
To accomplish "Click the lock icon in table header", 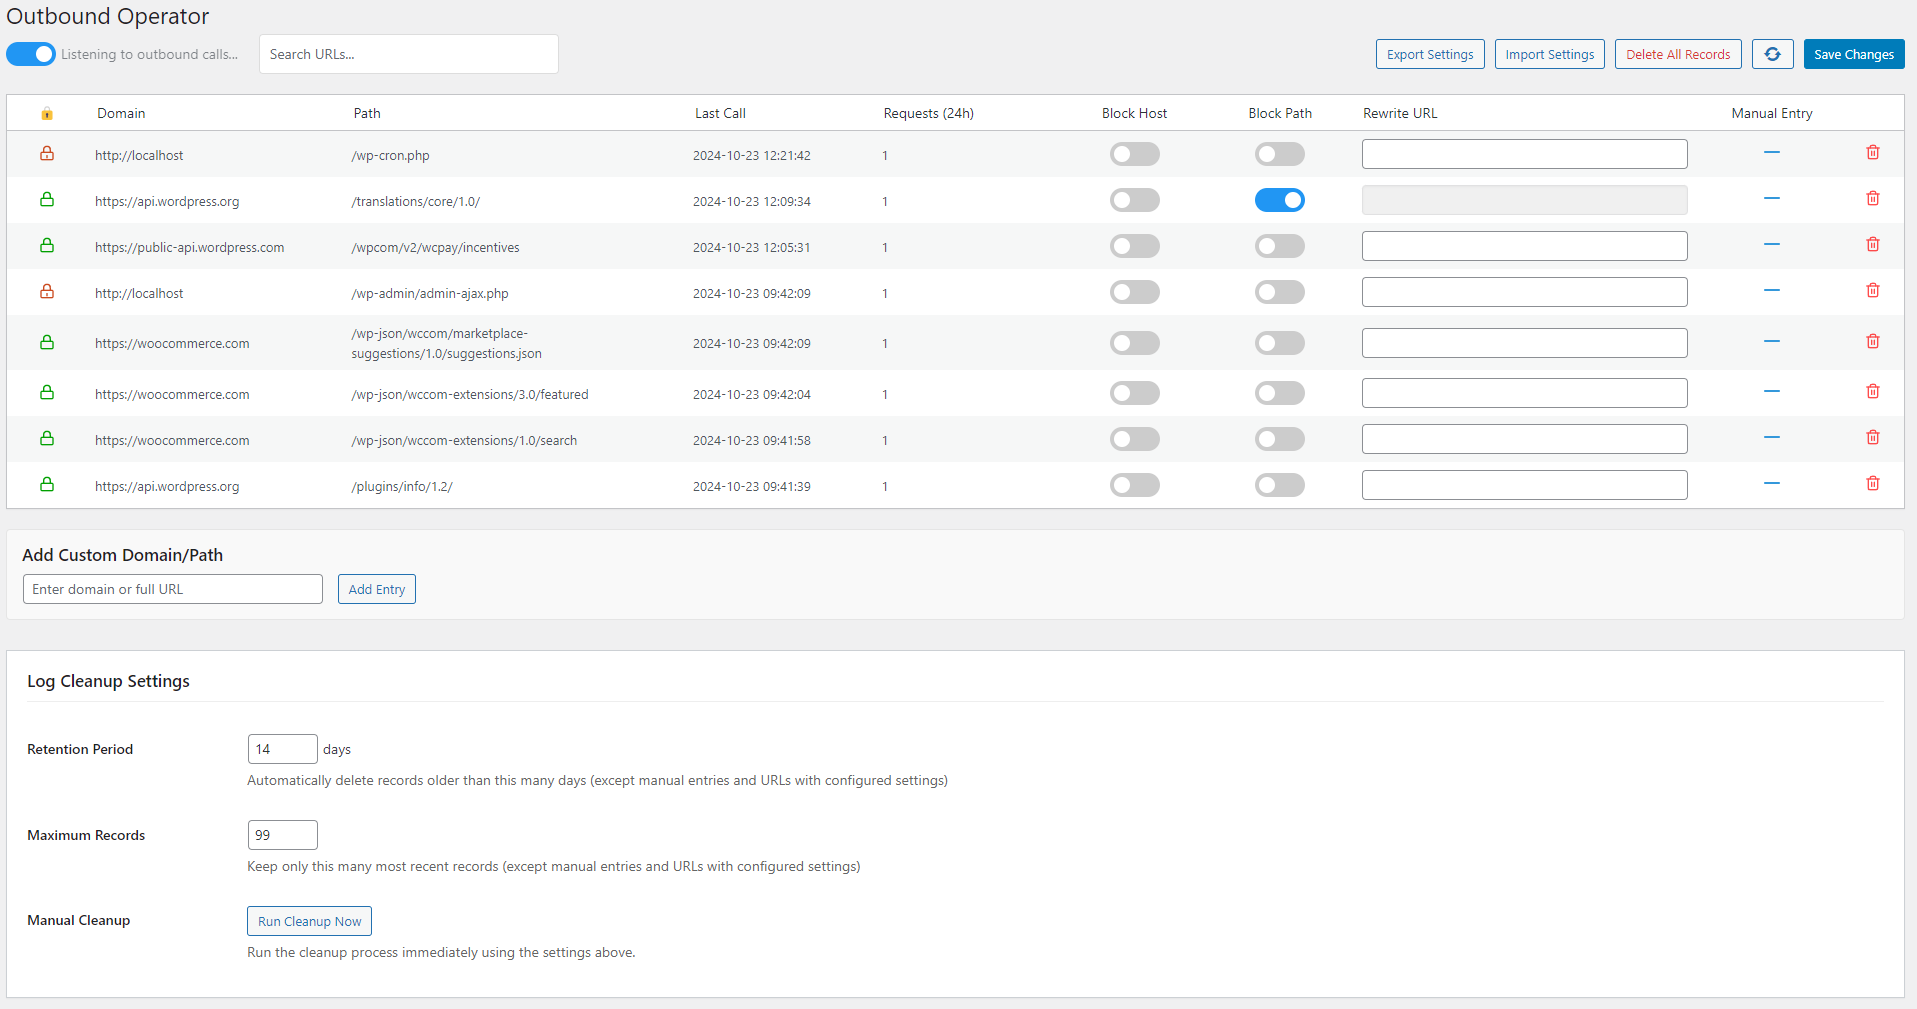I will click(47, 113).
